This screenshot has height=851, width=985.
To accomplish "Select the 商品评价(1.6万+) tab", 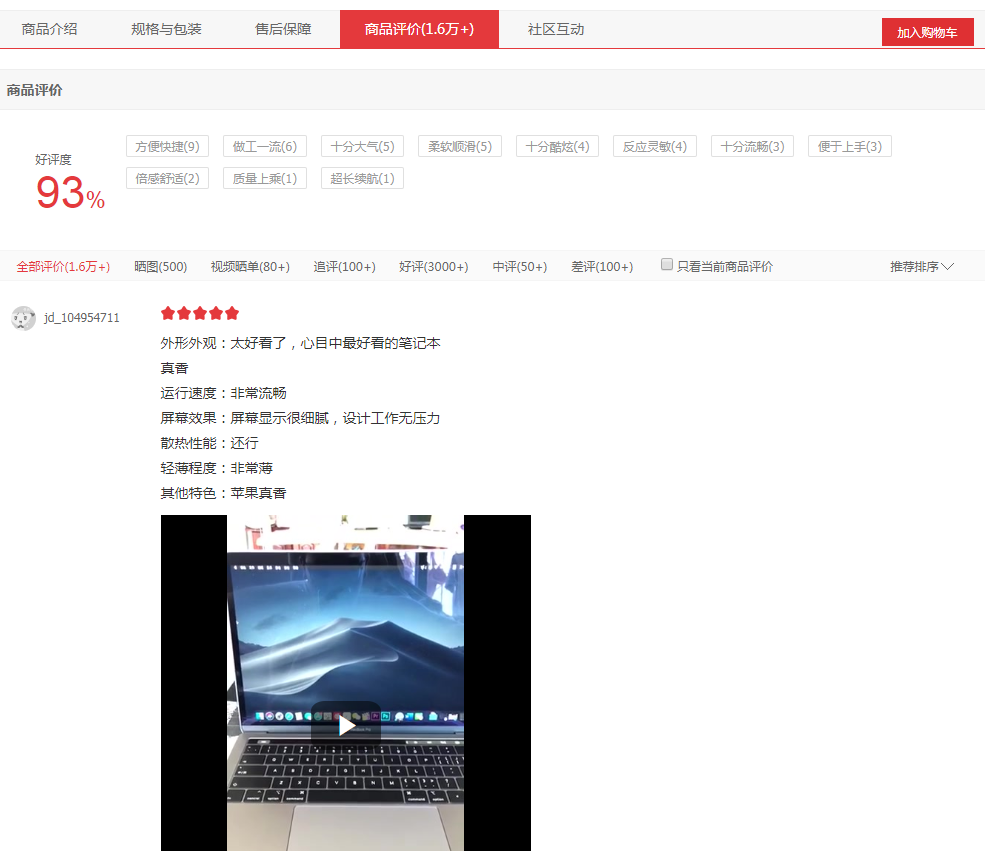I will point(419,29).
